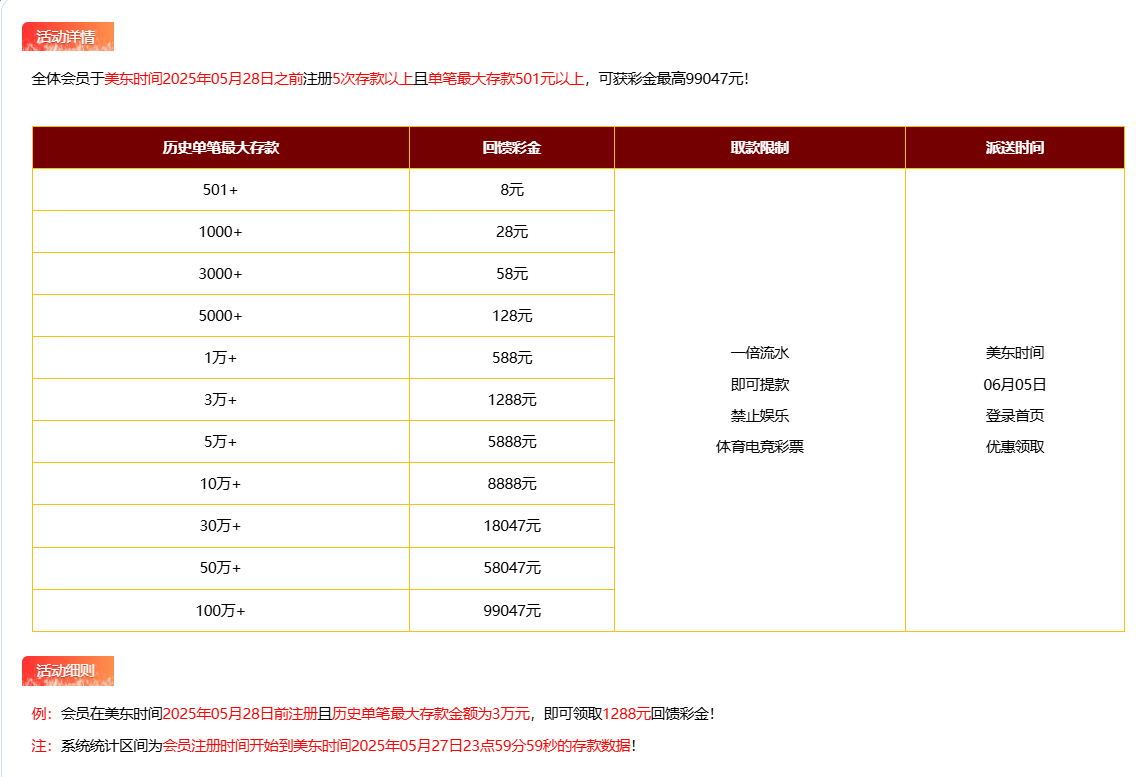This screenshot has height=777, width=1142.
Task: Click the 5万+ deposit tier cell
Action: pyautogui.click(x=220, y=442)
